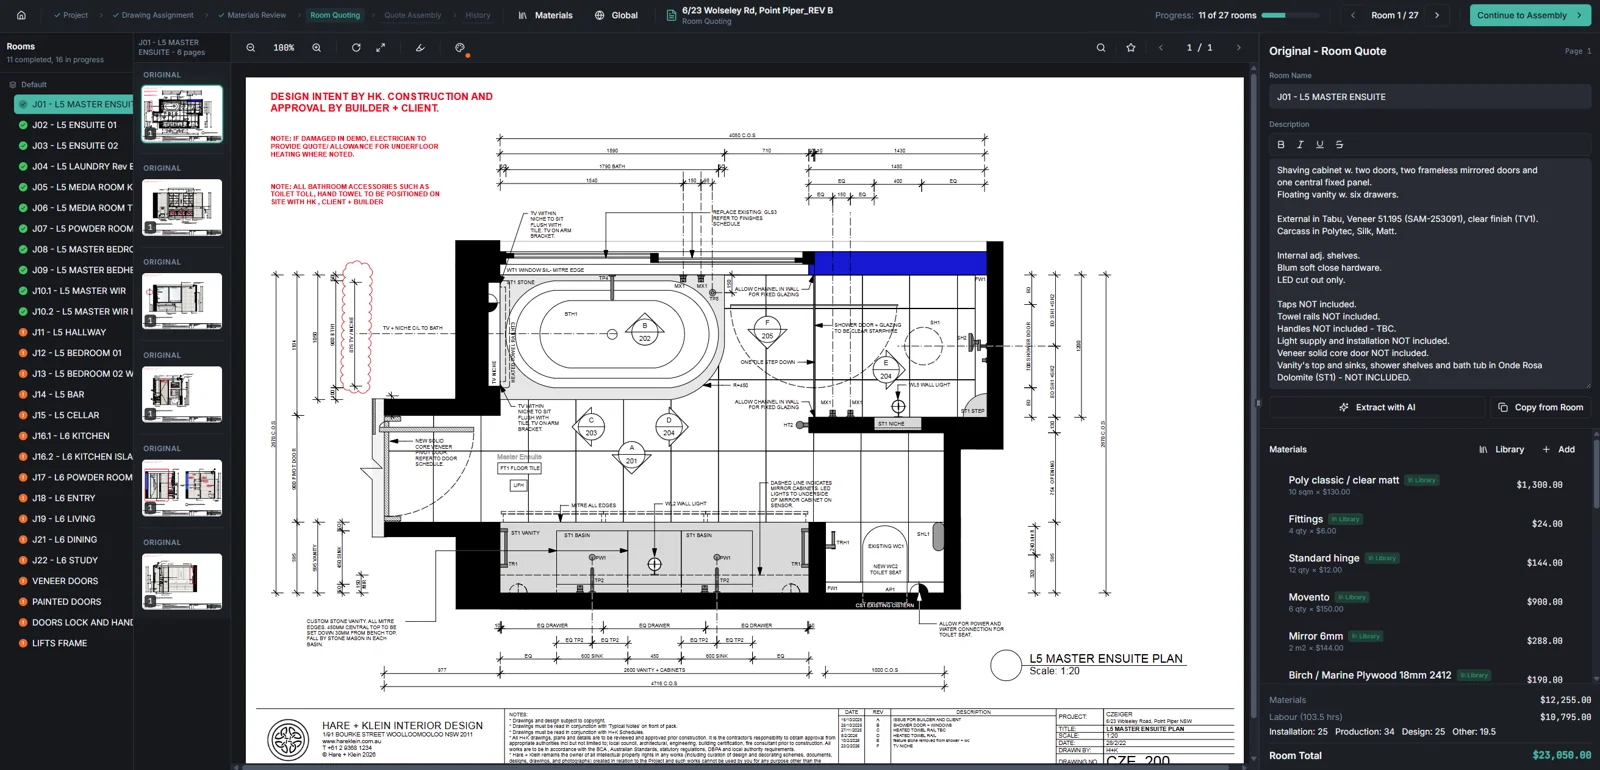Open the Project step

tap(71, 15)
